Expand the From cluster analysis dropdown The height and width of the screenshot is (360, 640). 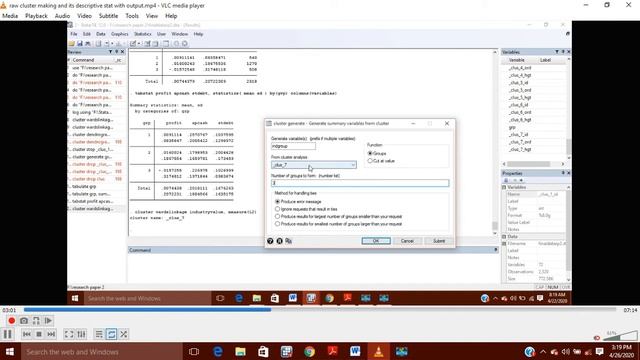click(x=353, y=165)
